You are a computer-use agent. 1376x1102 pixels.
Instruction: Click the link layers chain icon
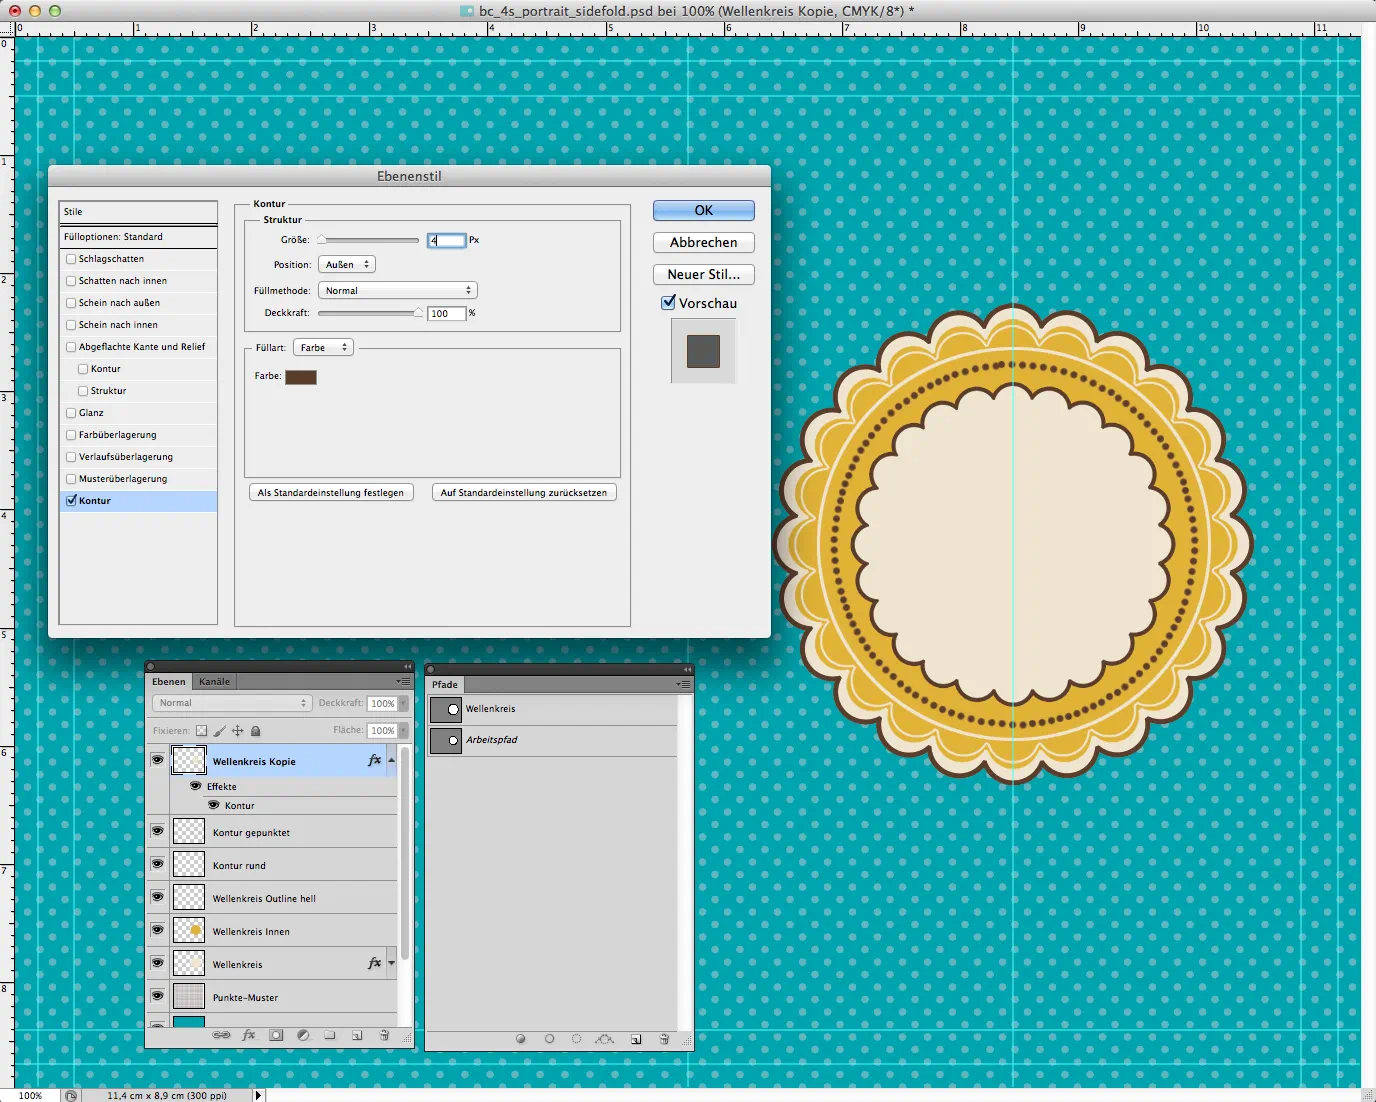click(221, 1036)
